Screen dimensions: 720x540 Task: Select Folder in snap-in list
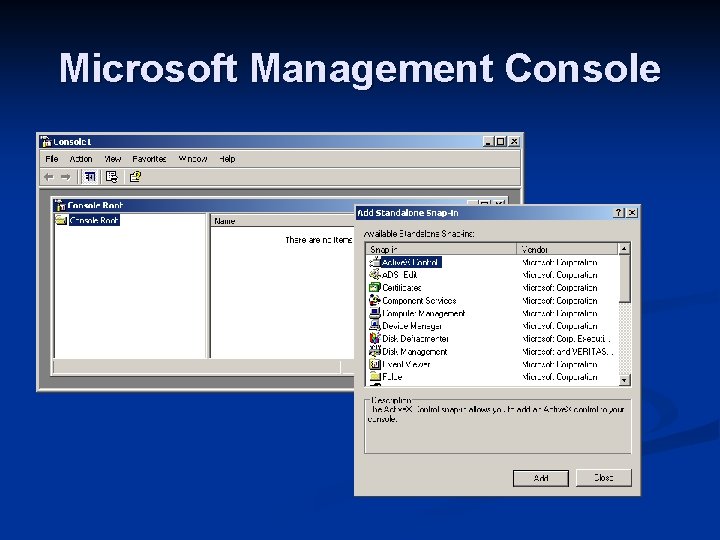[392, 377]
